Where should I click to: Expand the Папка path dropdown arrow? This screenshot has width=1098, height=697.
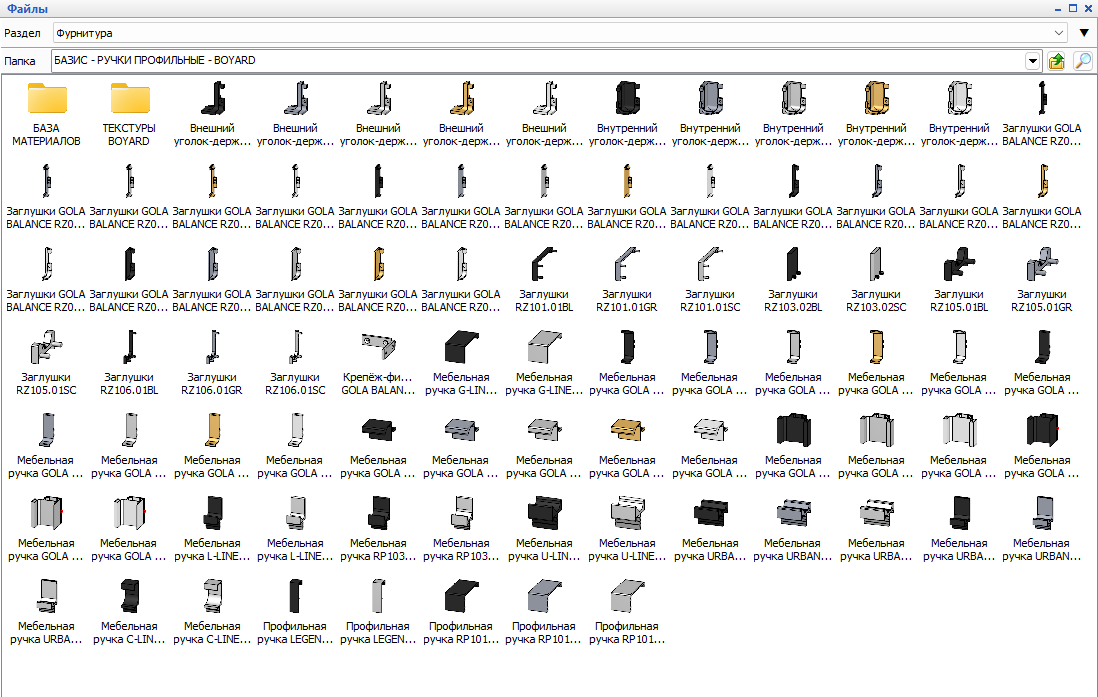[1032, 61]
